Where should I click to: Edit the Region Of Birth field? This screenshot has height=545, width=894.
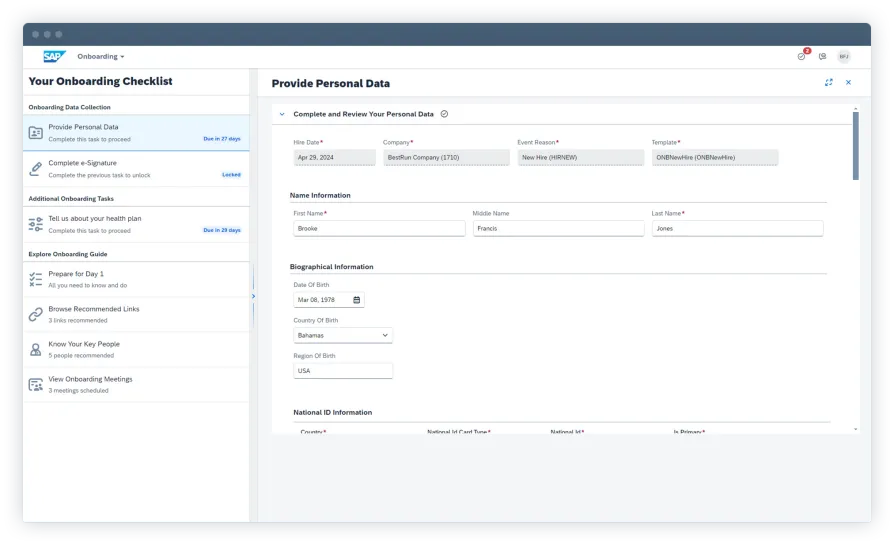pyautogui.click(x=343, y=371)
